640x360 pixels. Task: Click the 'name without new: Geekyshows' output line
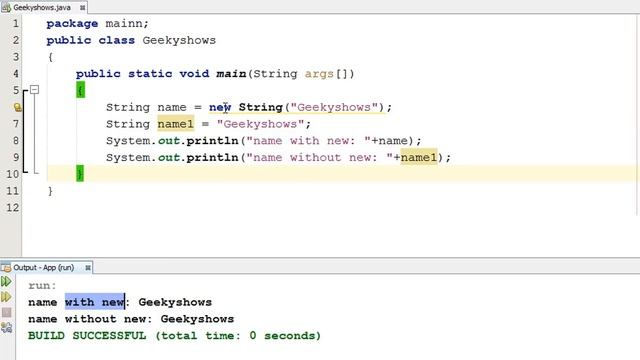click(131, 319)
